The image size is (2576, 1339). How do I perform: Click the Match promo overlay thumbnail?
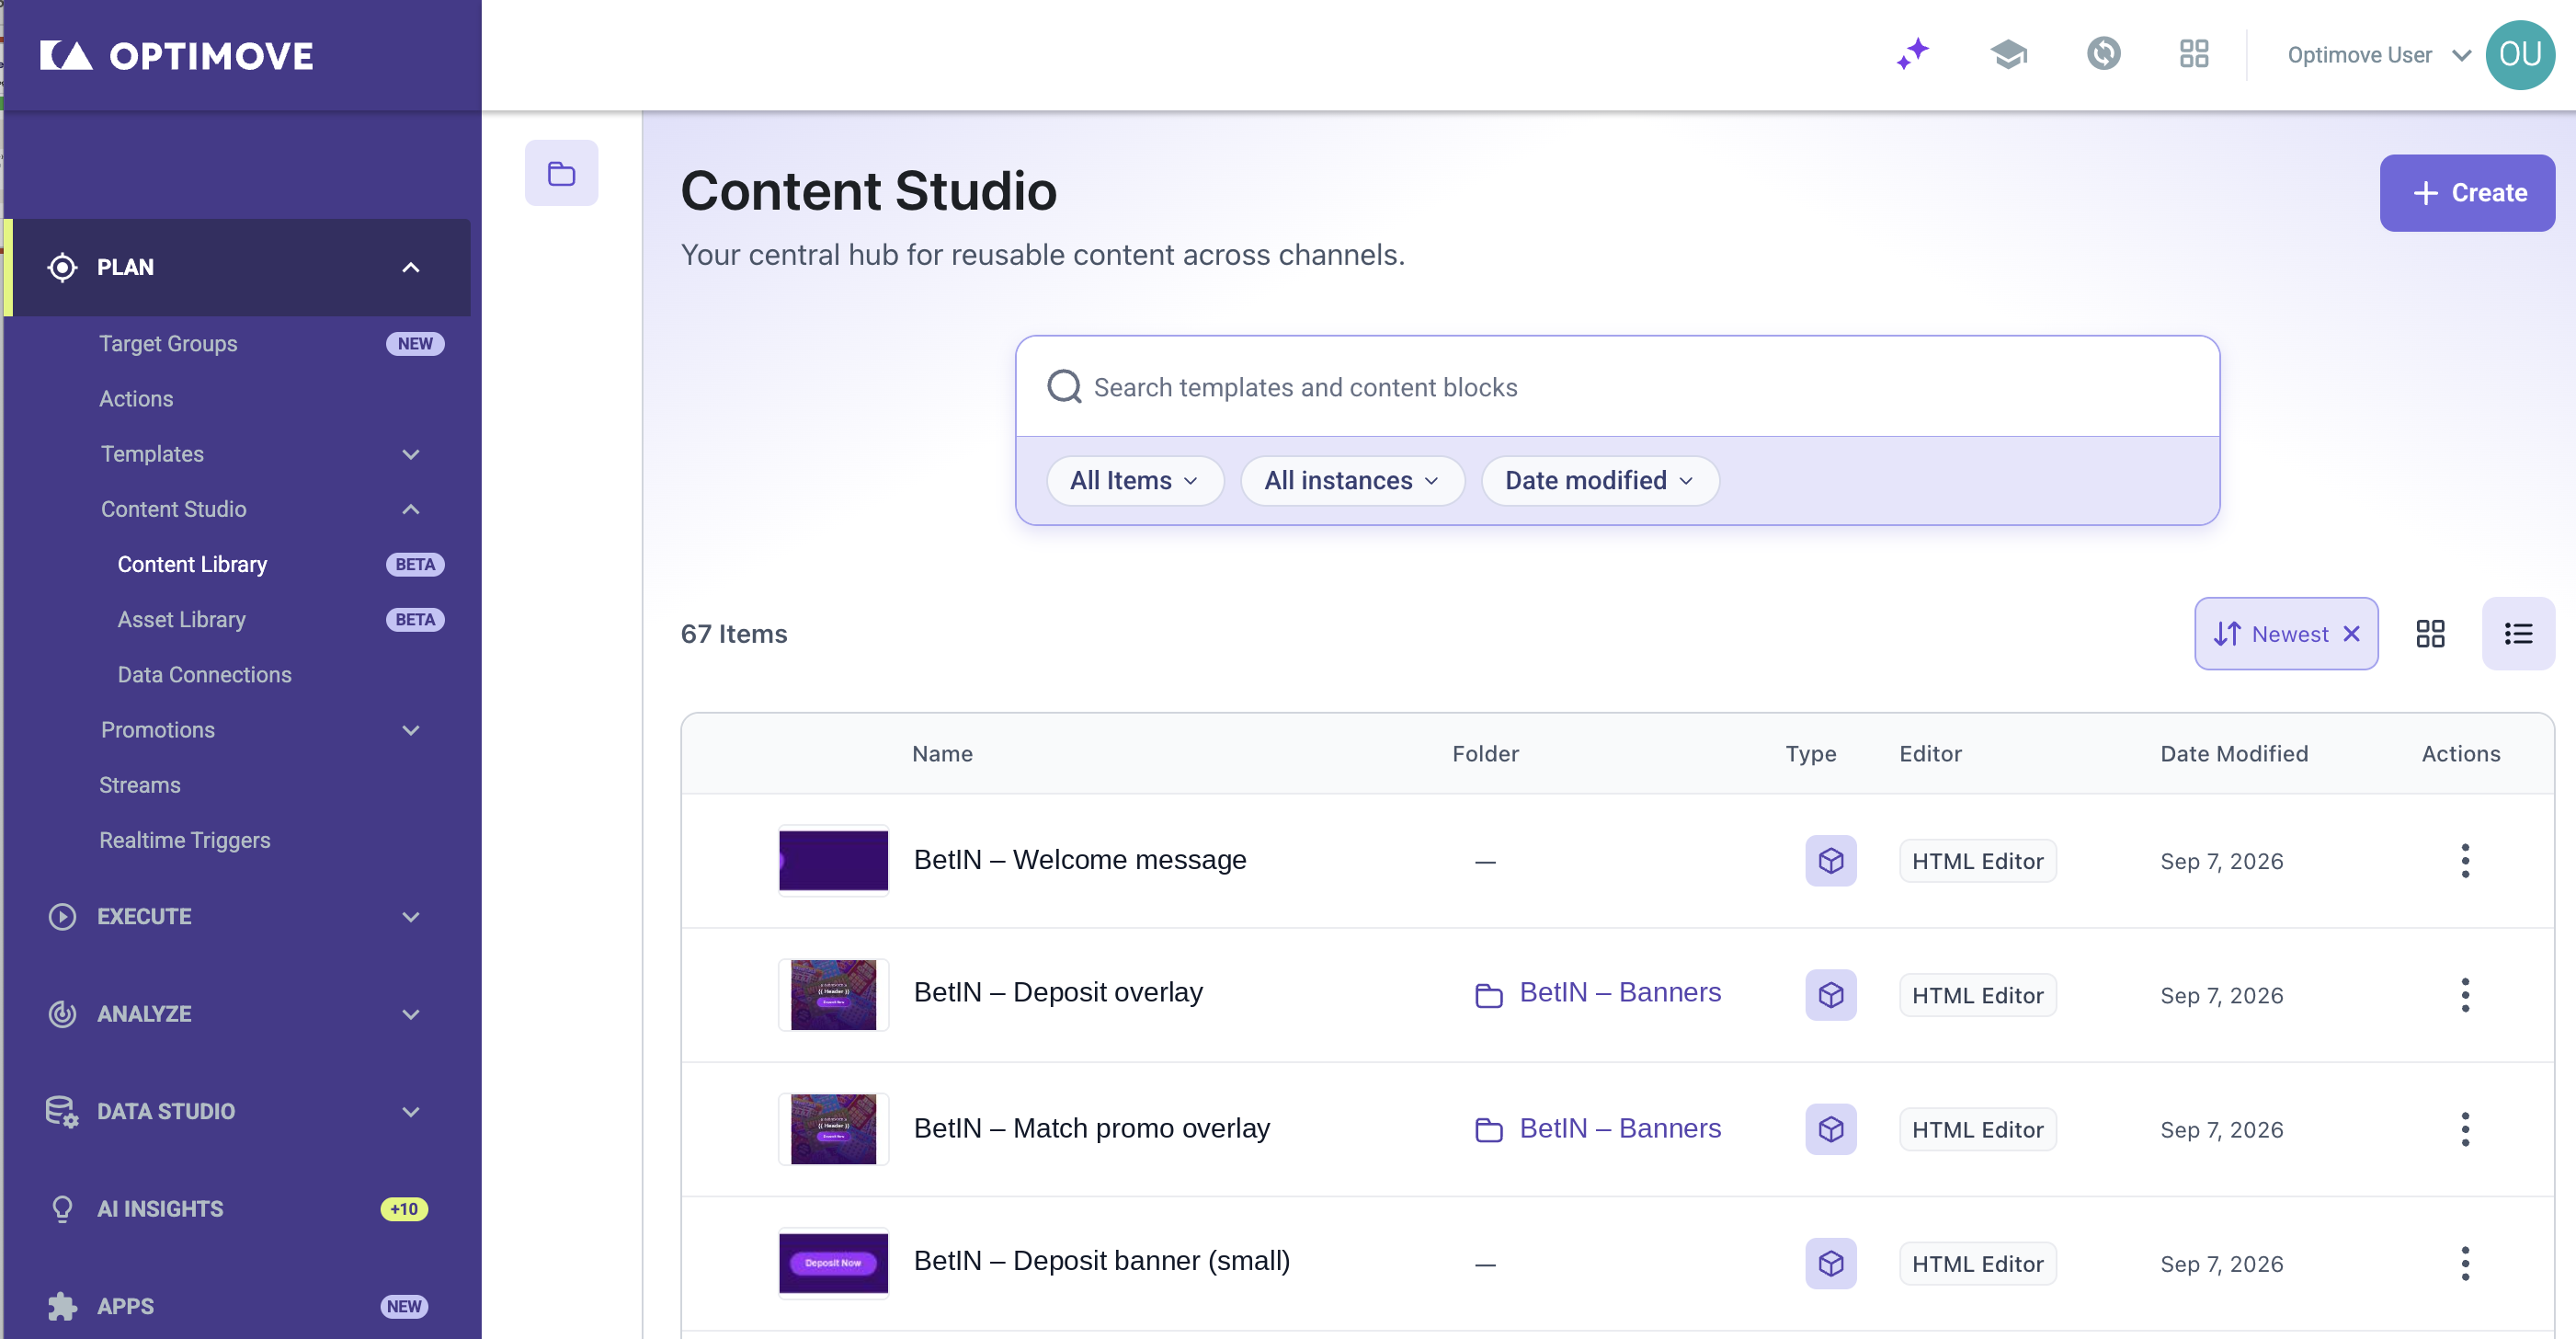832,1128
